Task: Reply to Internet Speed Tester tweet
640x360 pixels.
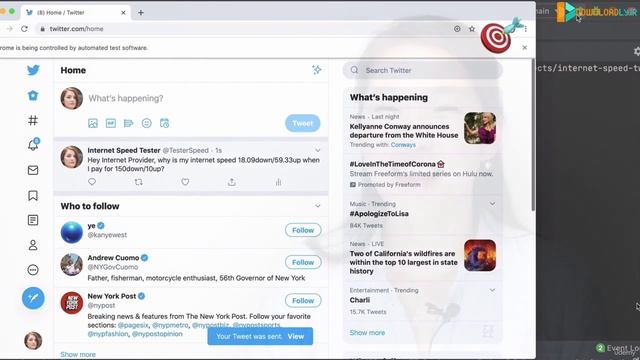Action: [x=92, y=182]
